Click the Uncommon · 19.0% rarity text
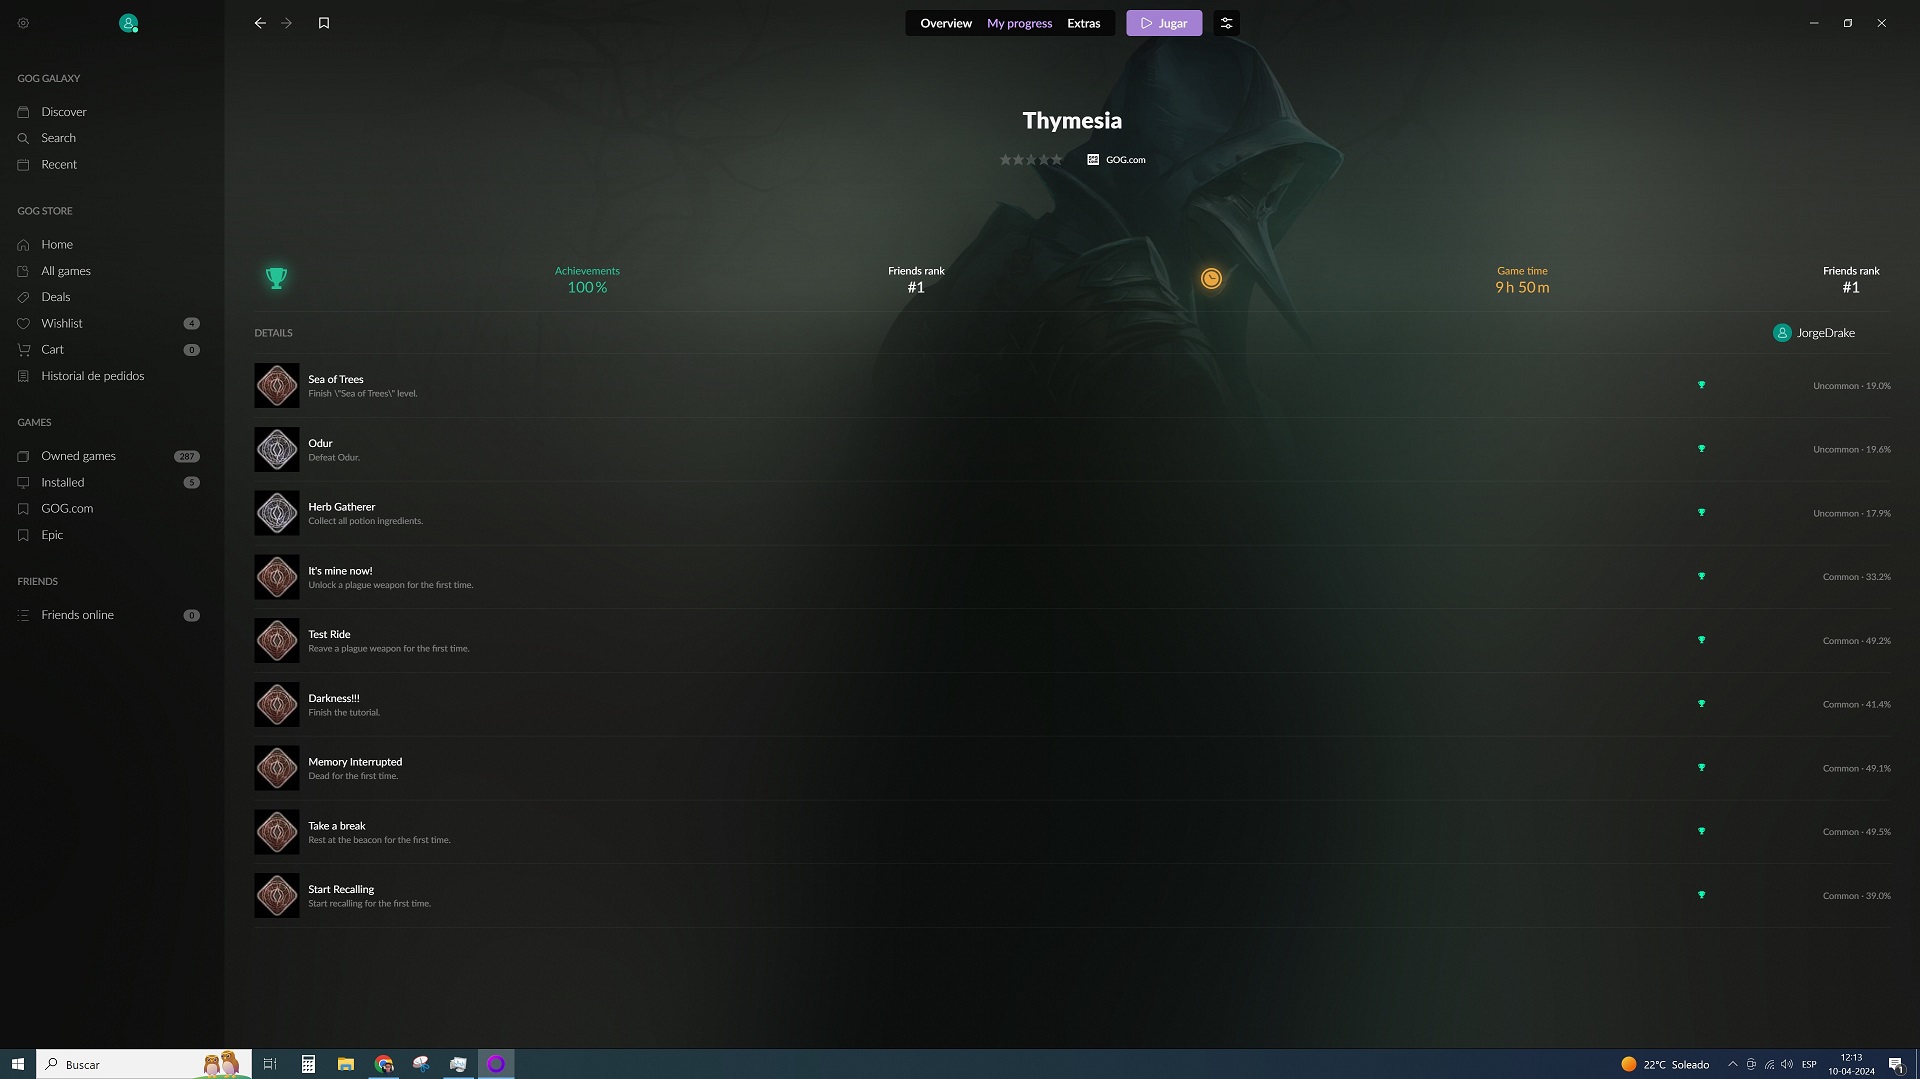This screenshot has width=1920, height=1079. click(x=1851, y=386)
